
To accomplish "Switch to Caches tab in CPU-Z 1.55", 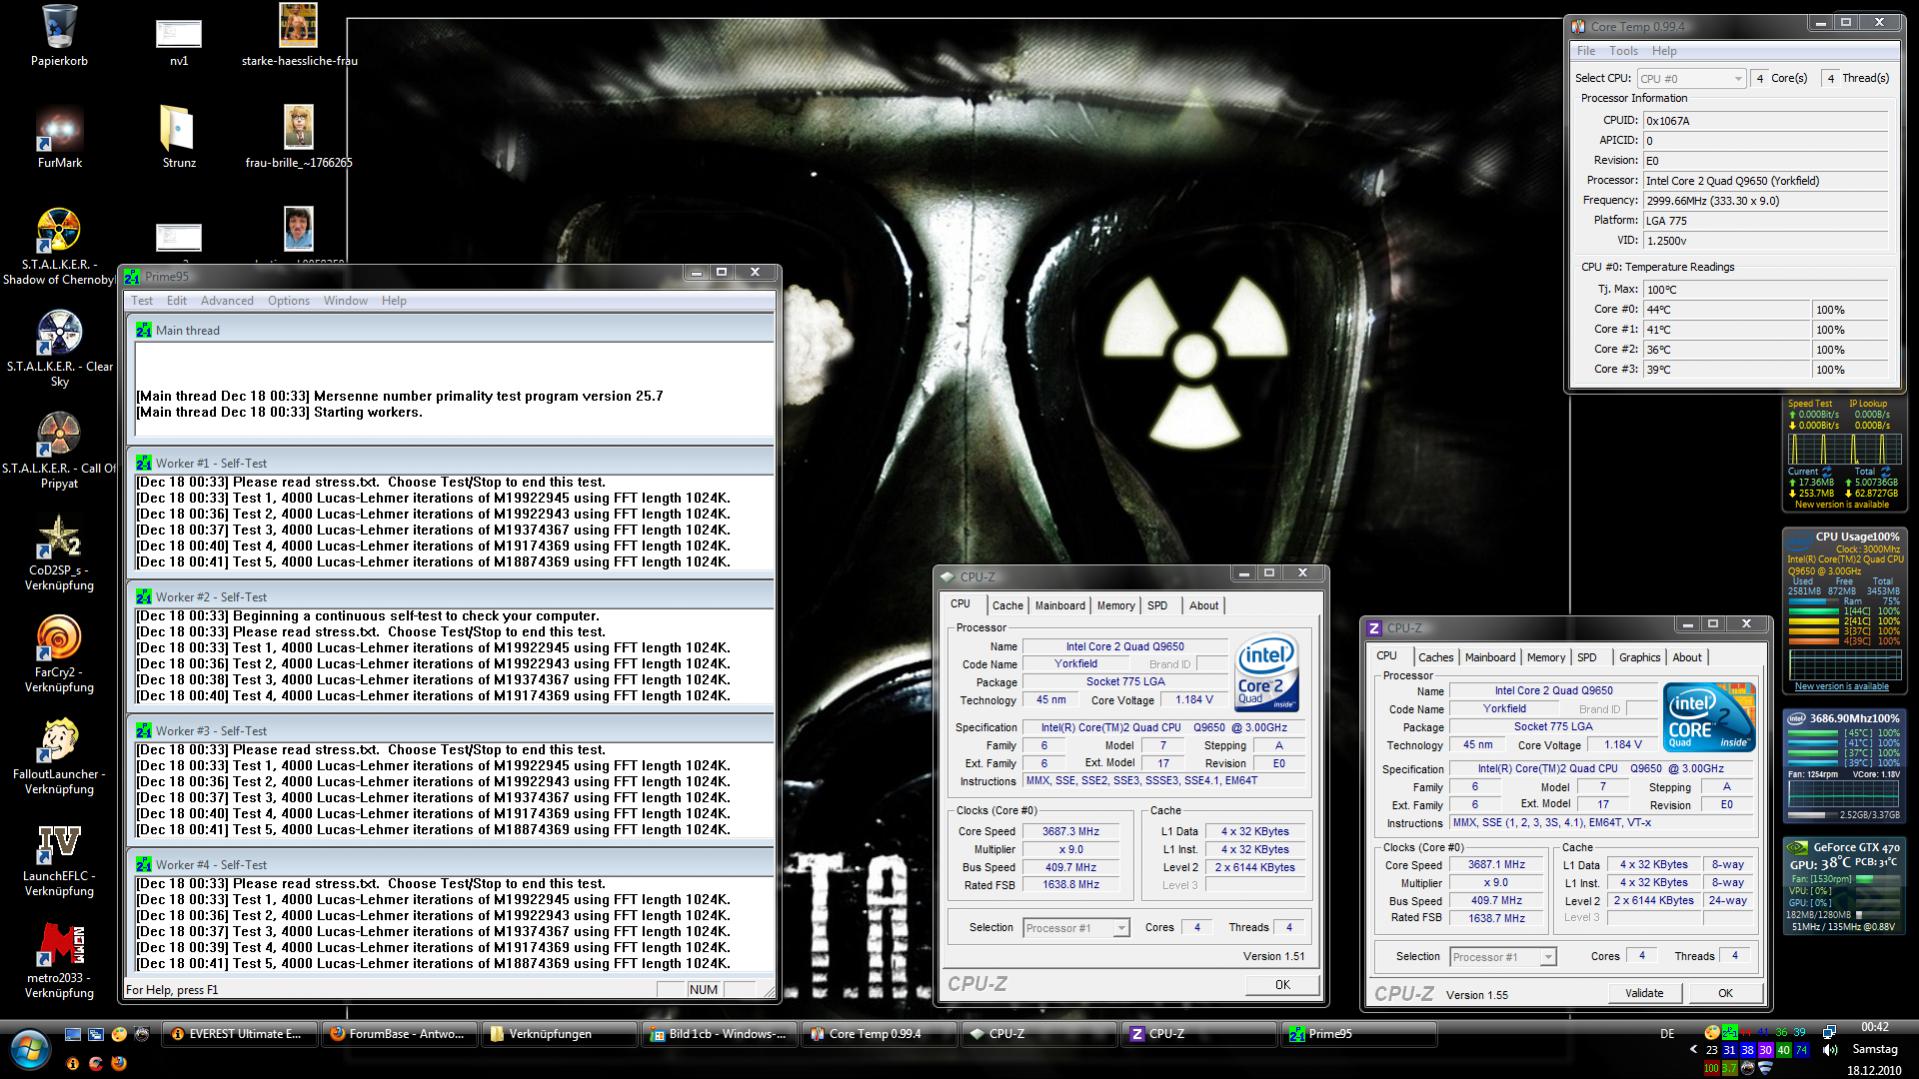I will pos(1435,657).
